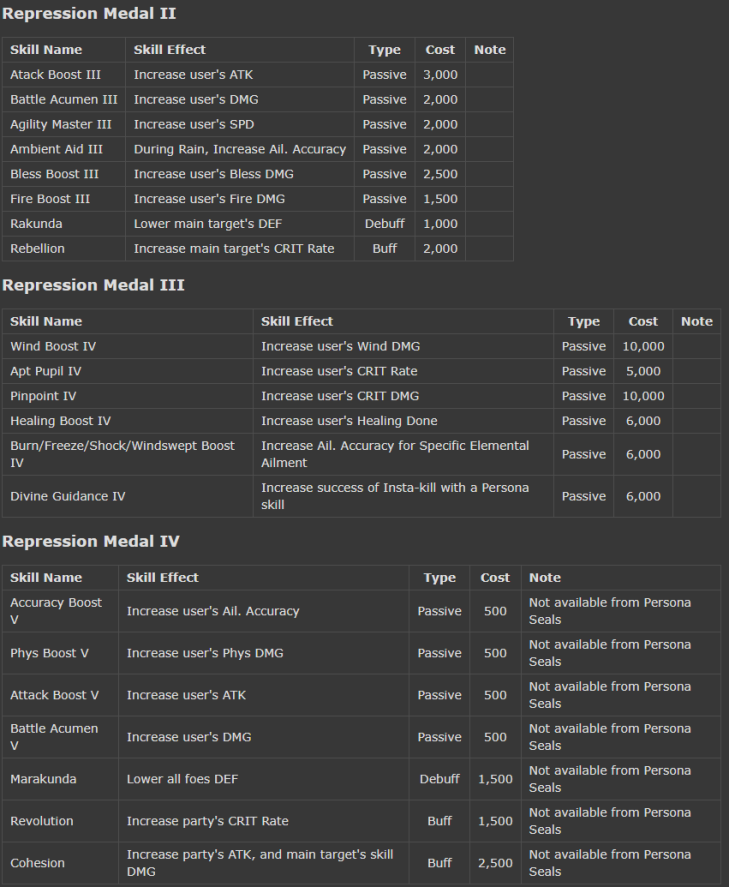Click 'Increase main target's CRIT Rate' effect
The image size is (729, 887).
point(234,249)
